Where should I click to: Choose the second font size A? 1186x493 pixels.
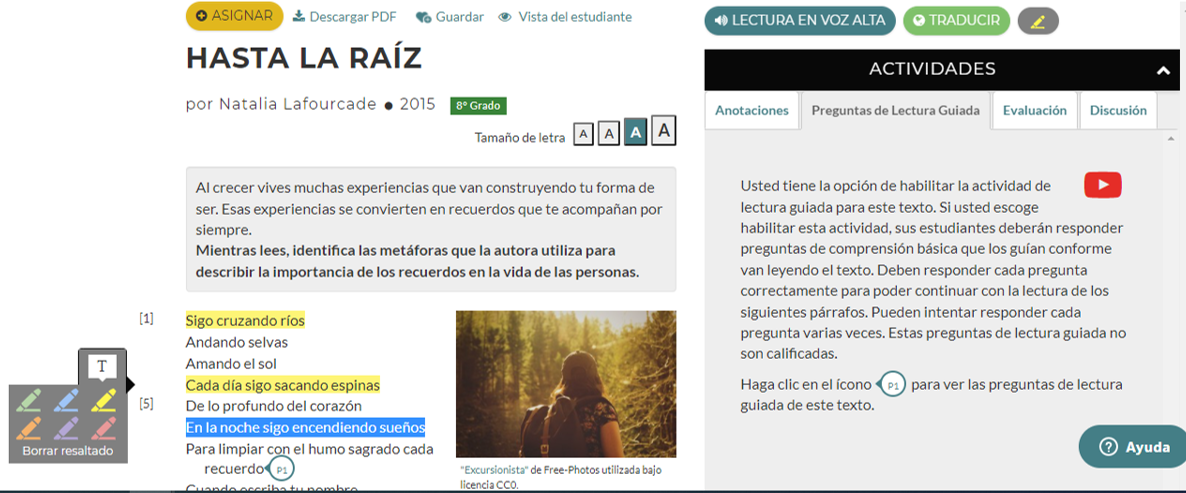(609, 135)
